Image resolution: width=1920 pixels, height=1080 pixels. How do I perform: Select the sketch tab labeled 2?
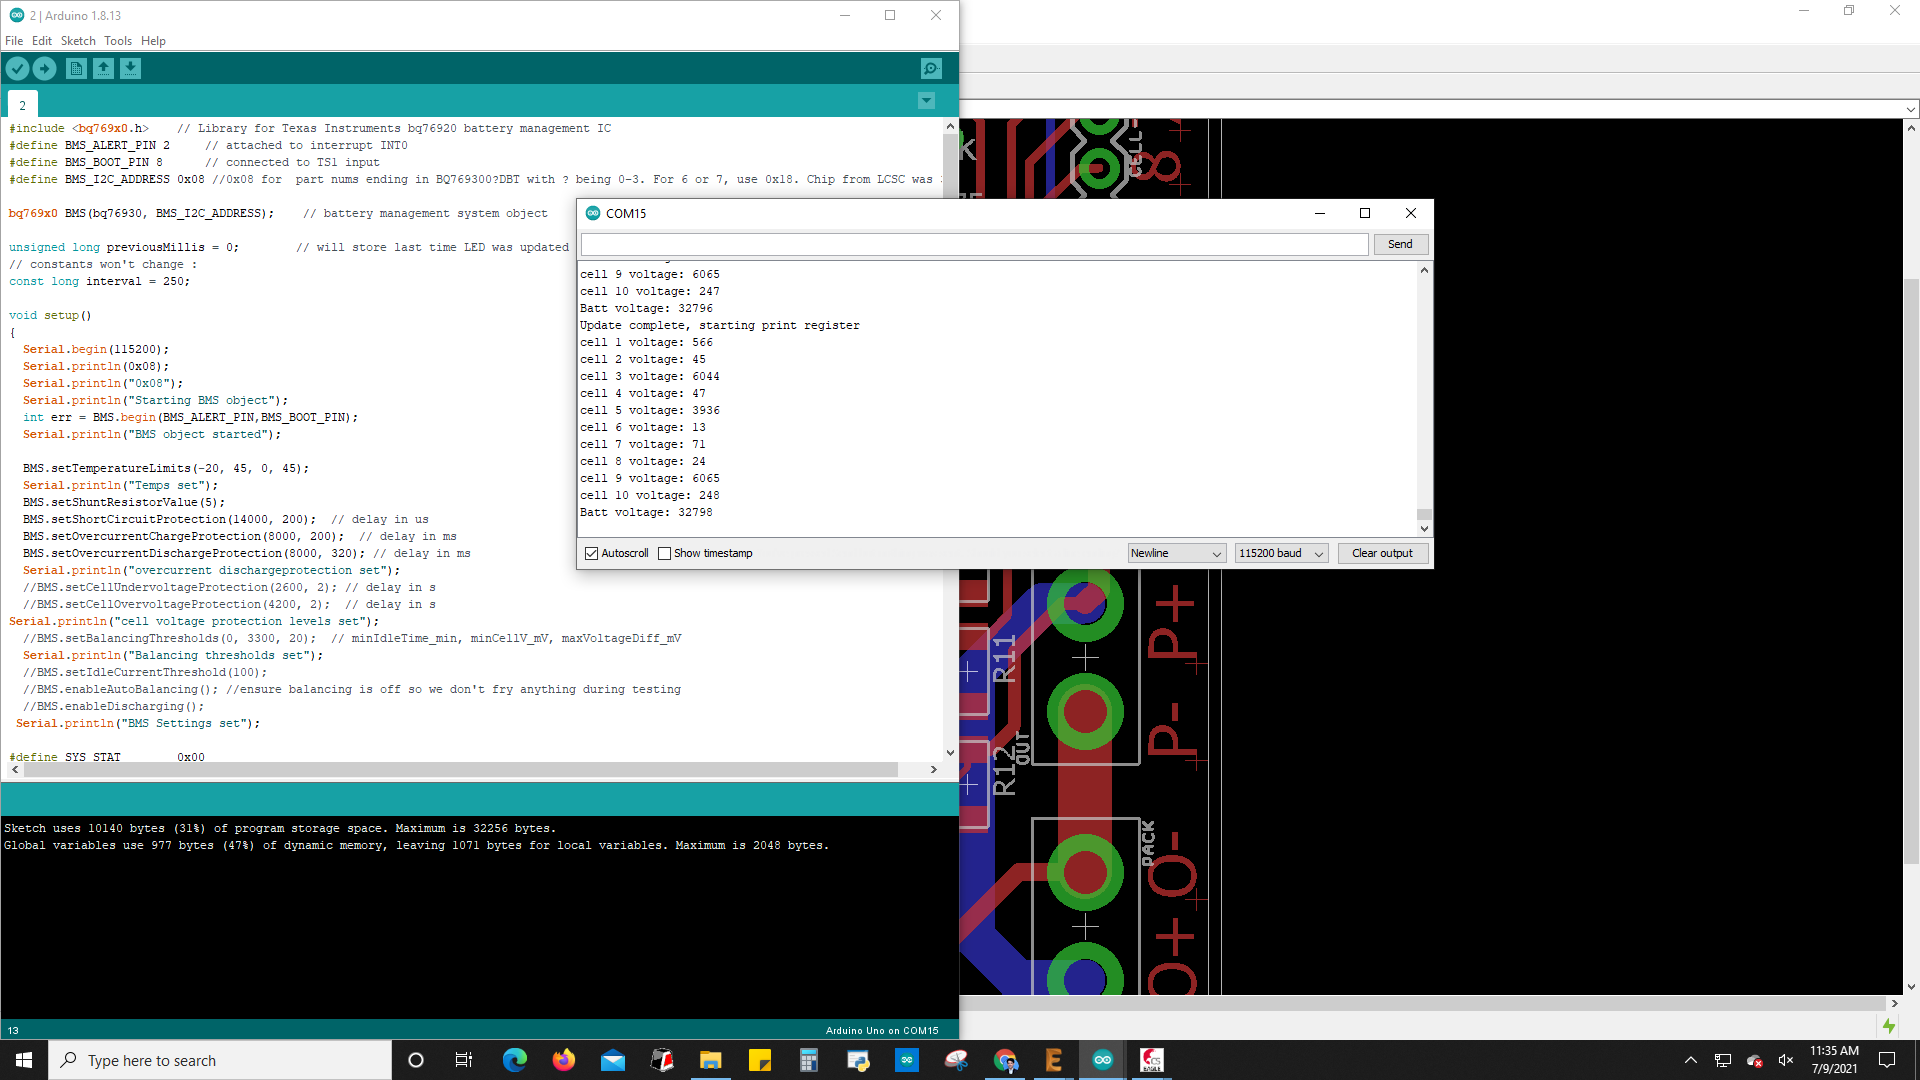point(23,105)
